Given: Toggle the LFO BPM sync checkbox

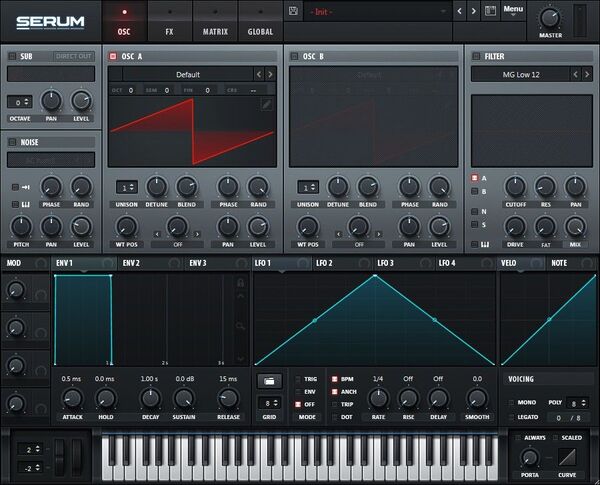Looking at the screenshot, I should pos(334,379).
